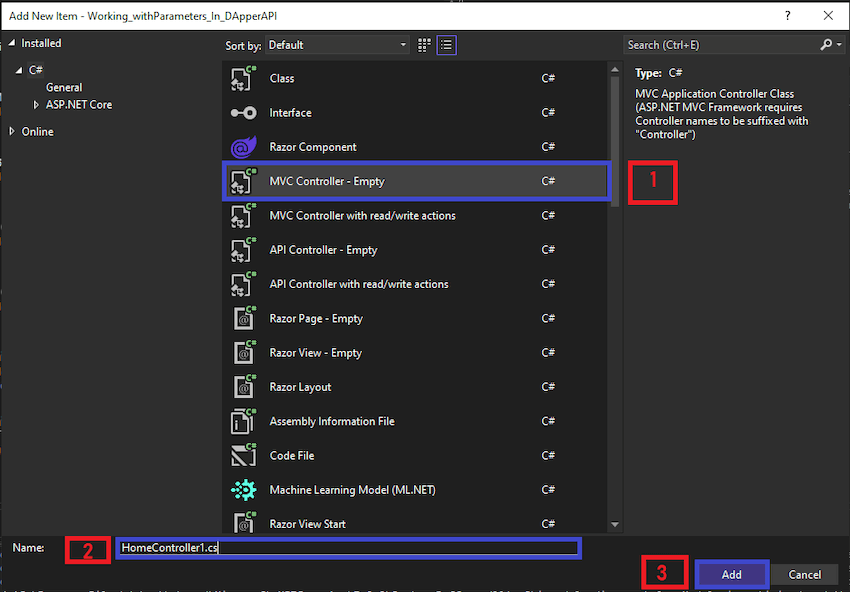
Task: Click the Razor View - Empty icon
Action: (x=244, y=352)
